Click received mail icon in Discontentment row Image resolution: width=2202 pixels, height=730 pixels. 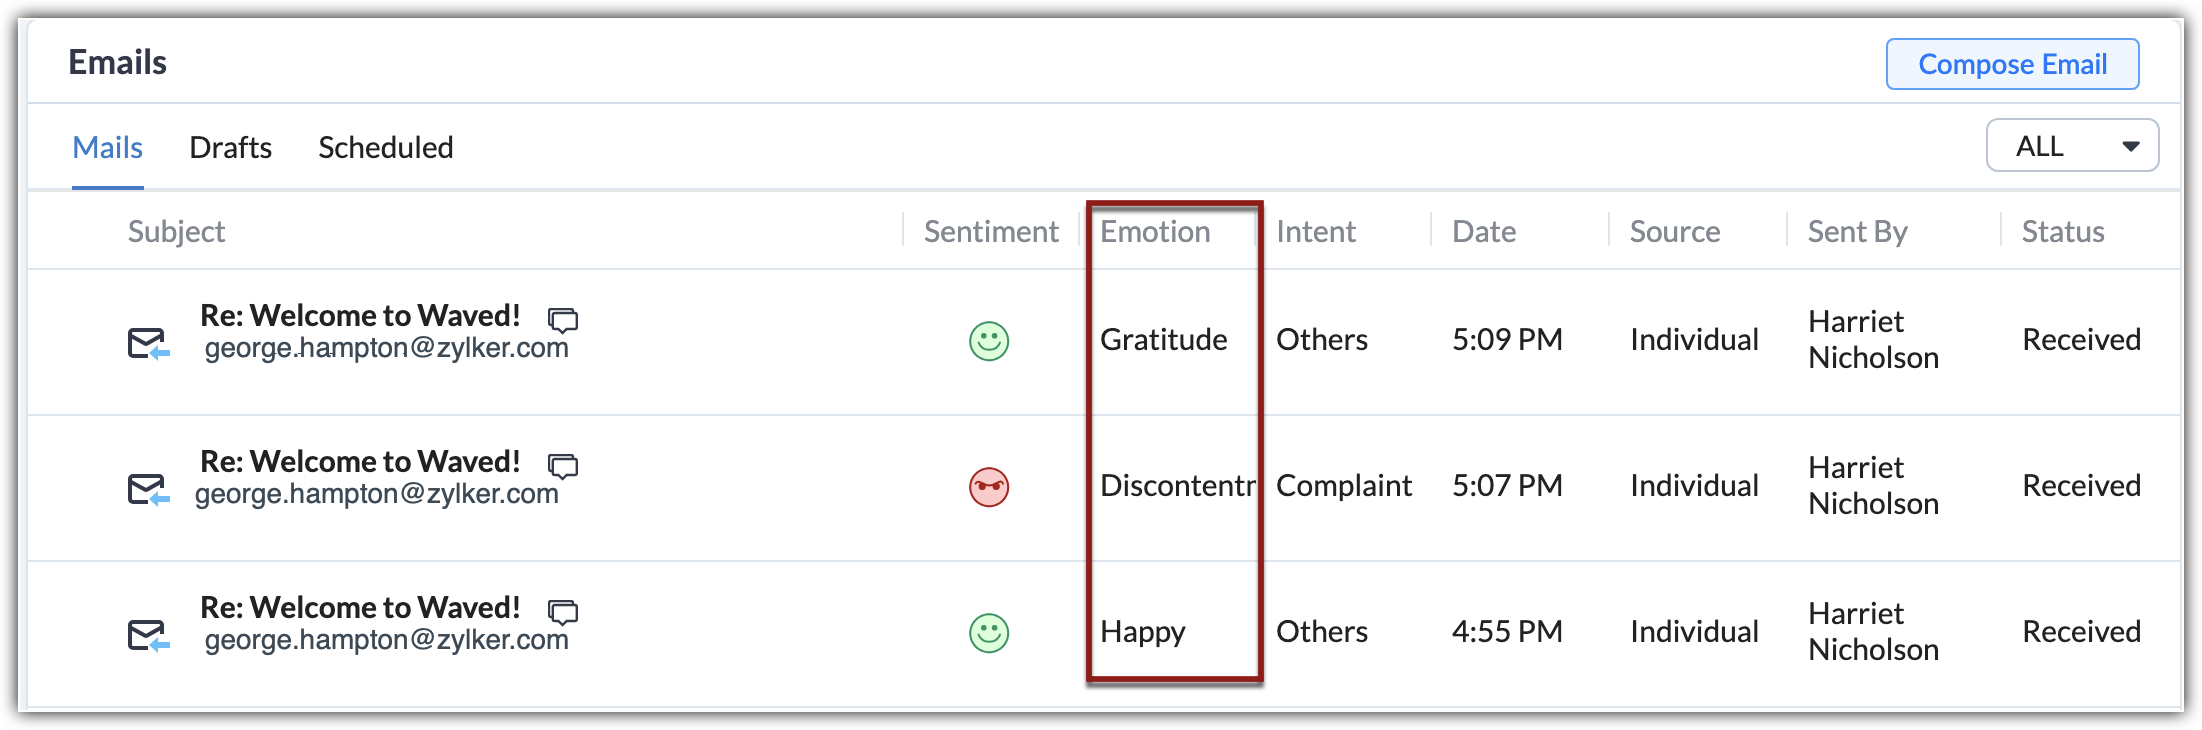148,489
